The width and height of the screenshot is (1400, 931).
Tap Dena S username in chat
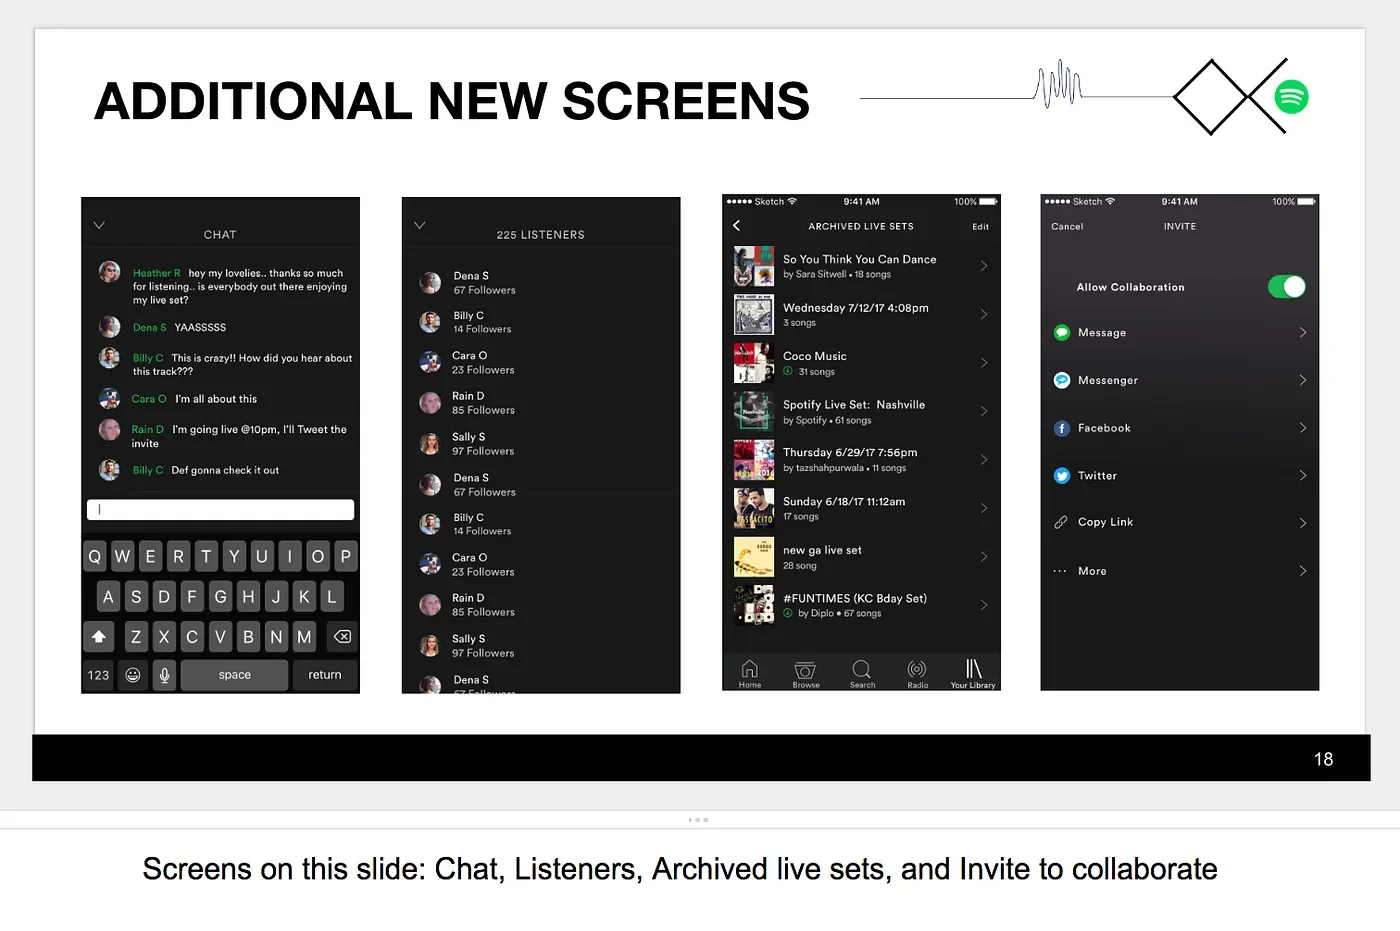pos(149,328)
